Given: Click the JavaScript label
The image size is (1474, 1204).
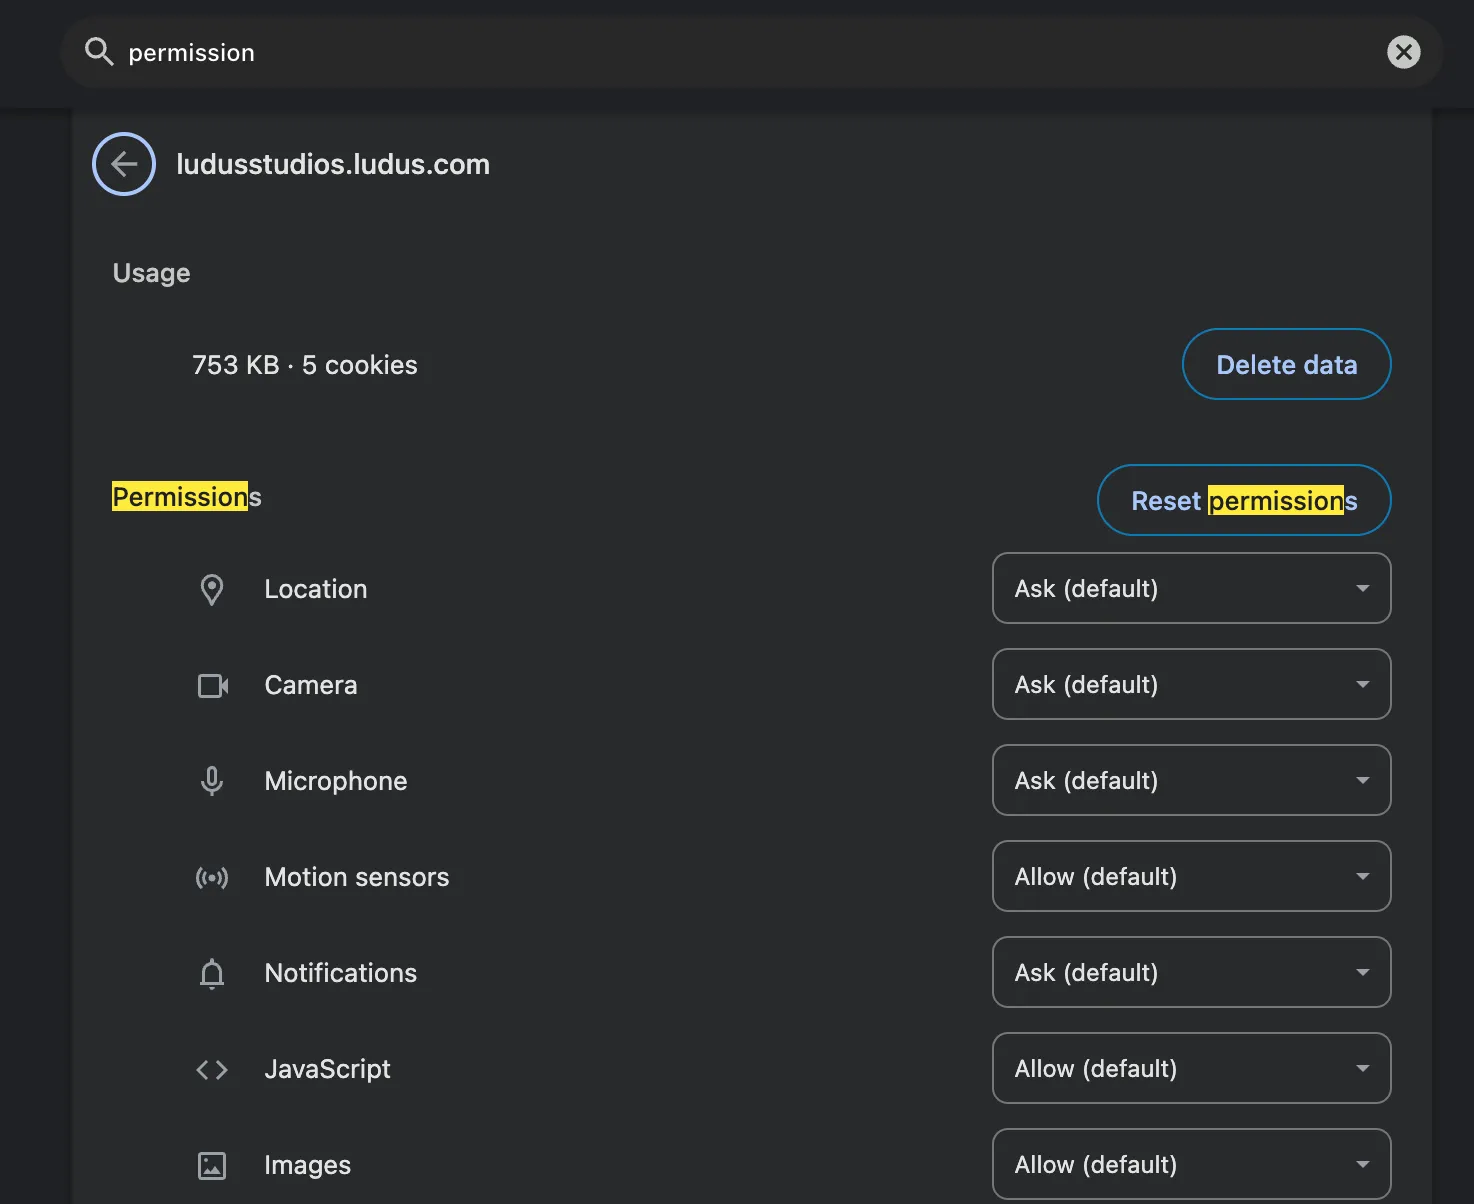Looking at the screenshot, I should (328, 1069).
